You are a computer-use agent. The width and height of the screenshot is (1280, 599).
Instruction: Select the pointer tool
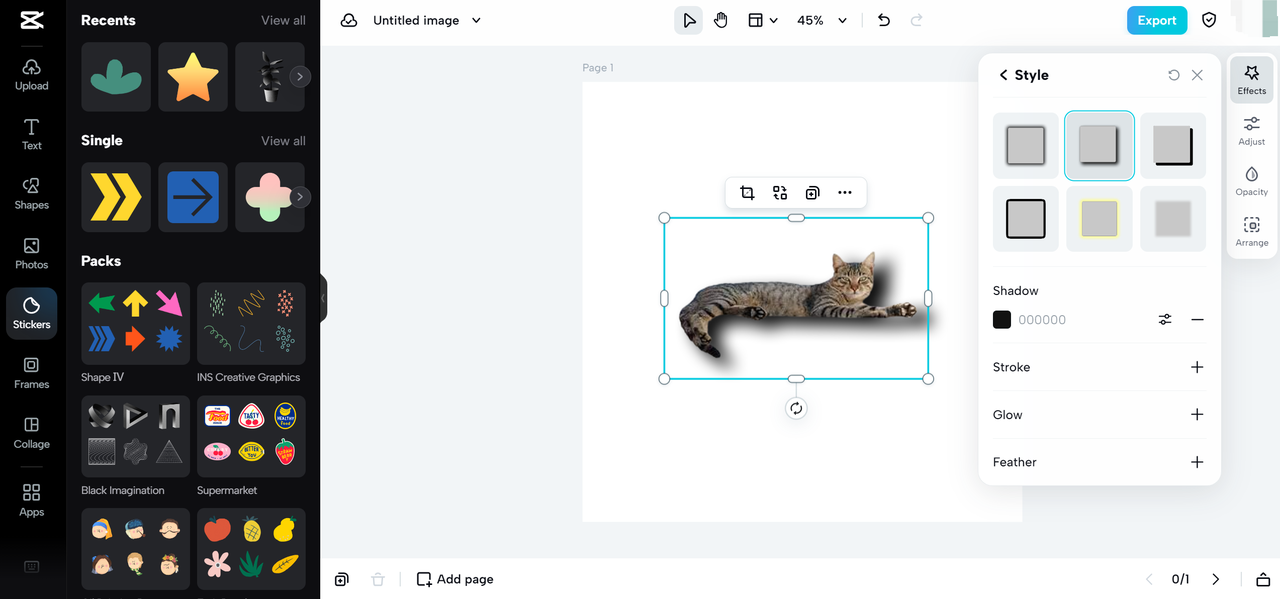click(x=688, y=20)
